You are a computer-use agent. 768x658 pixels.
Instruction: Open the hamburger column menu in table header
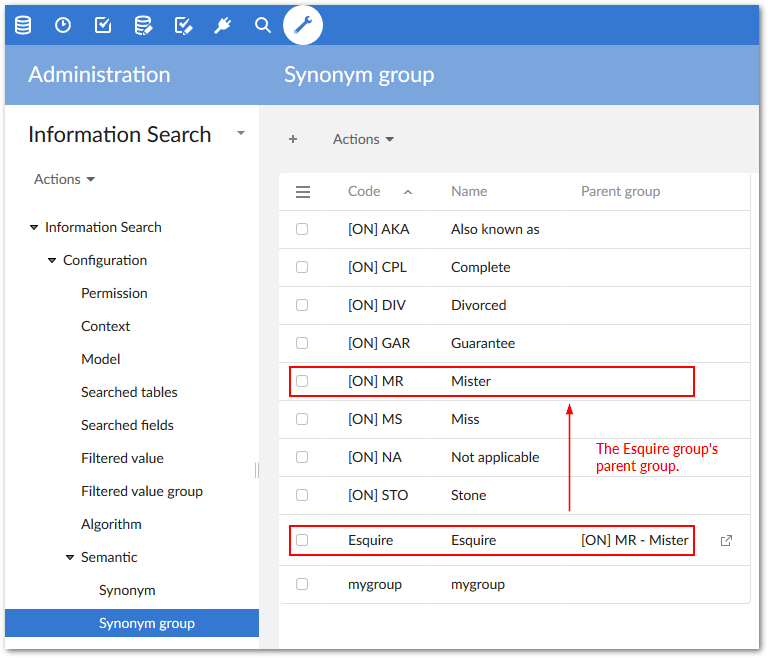(x=303, y=192)
